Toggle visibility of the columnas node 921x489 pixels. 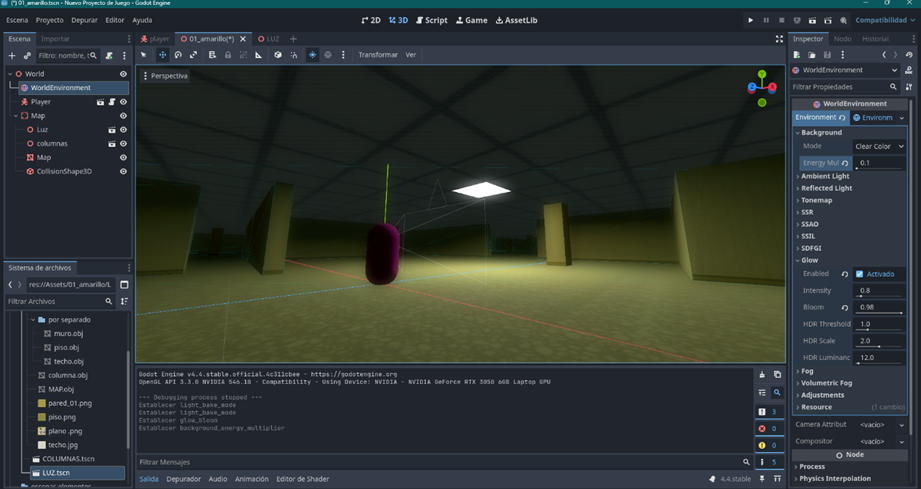[123, 144]
